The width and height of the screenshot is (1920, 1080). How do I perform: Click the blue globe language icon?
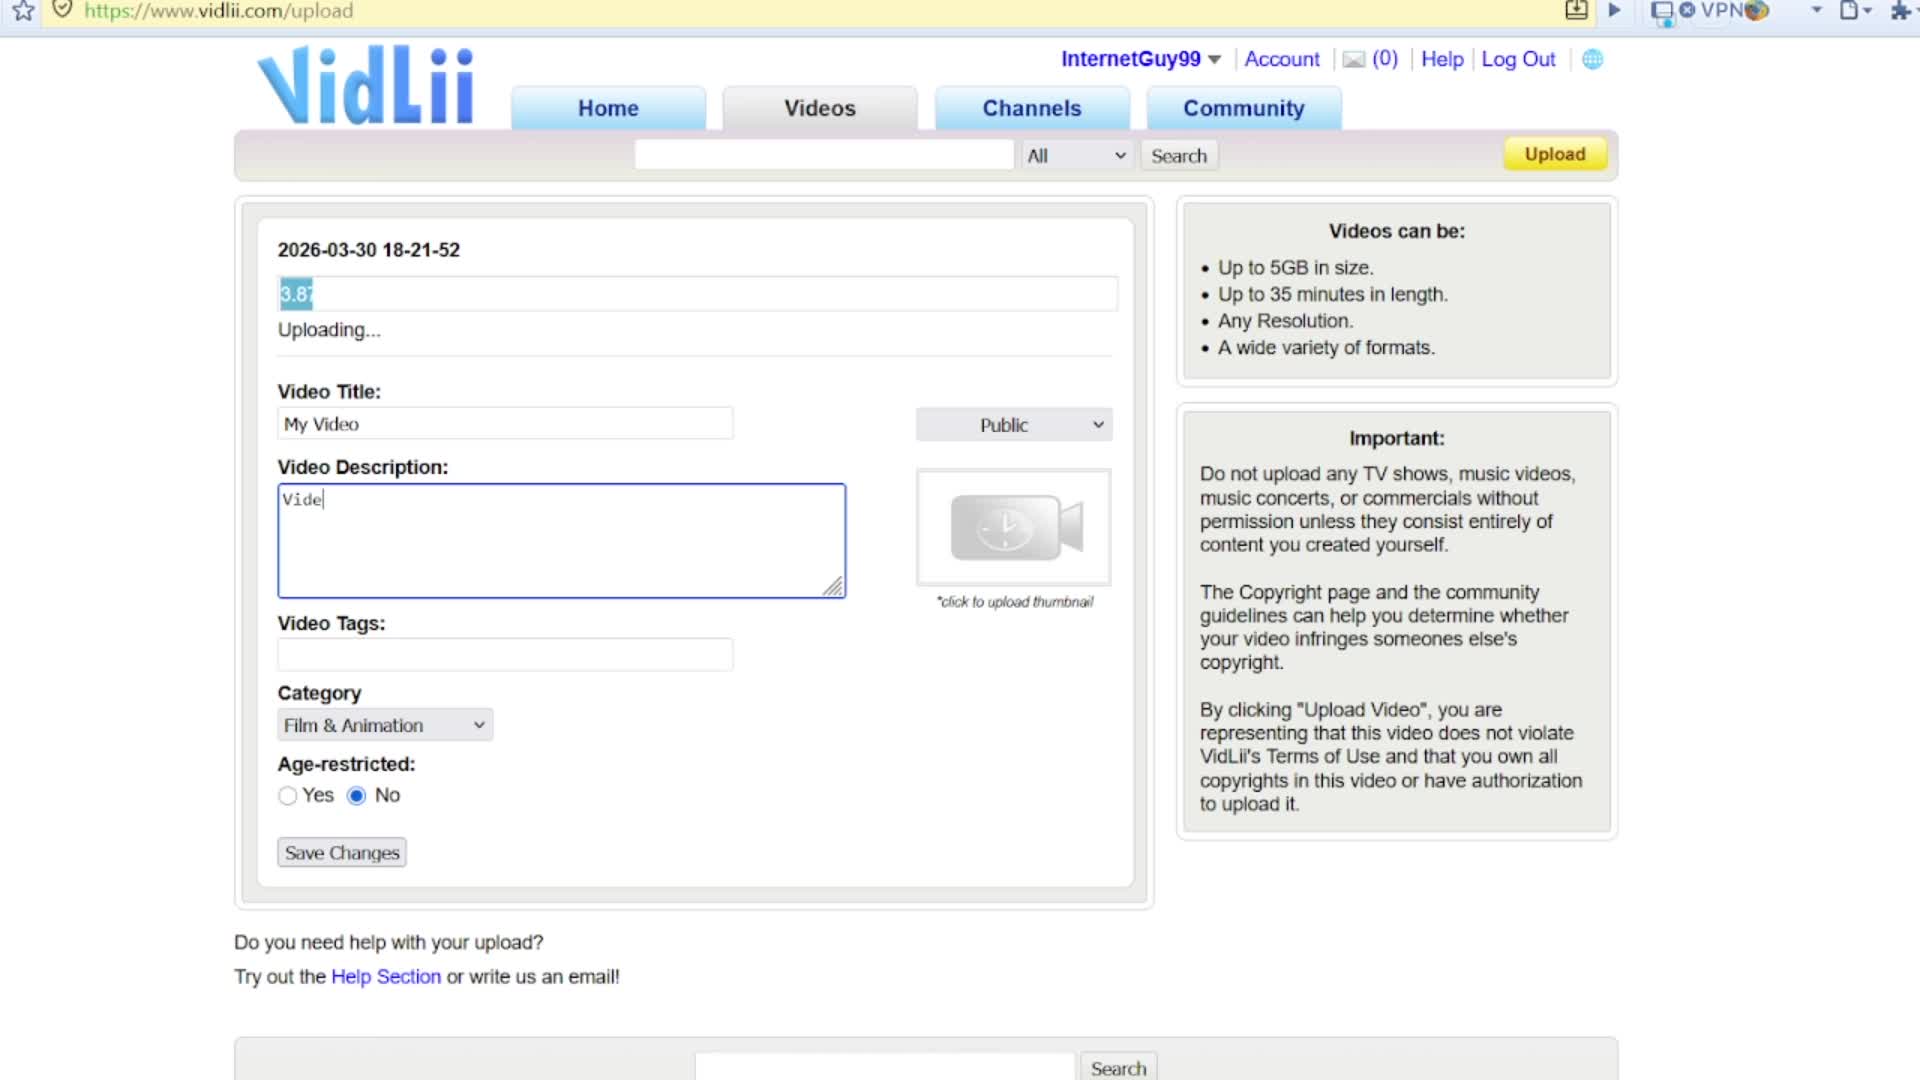click(1593, 59)
